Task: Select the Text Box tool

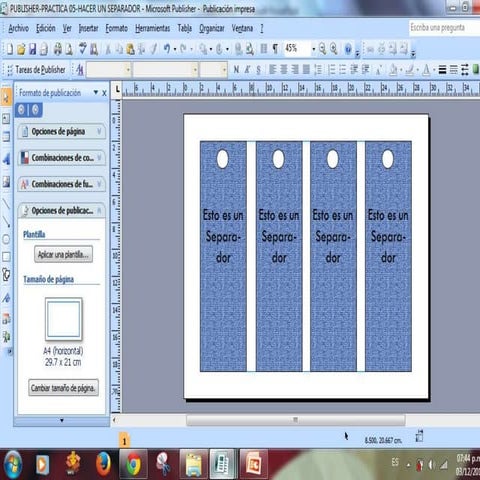Action: click(6, 118)
